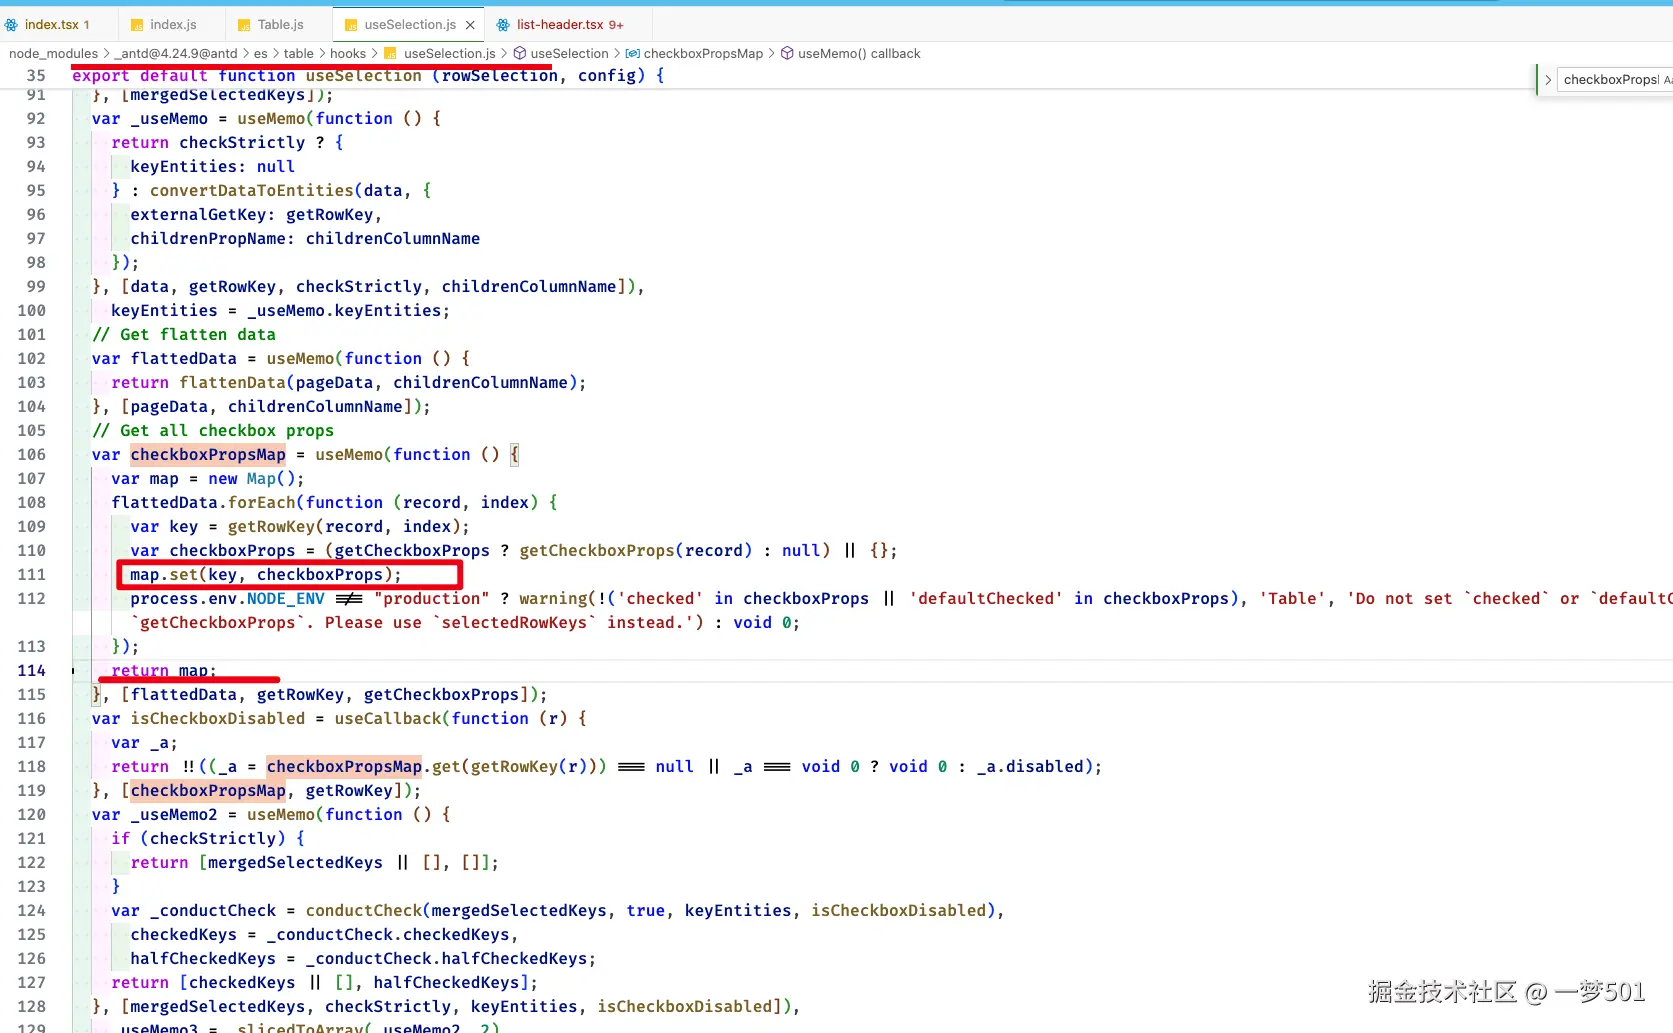Open the useSelection.js file breadcrumb
1673x1033 pixels.
click(449, 54)
